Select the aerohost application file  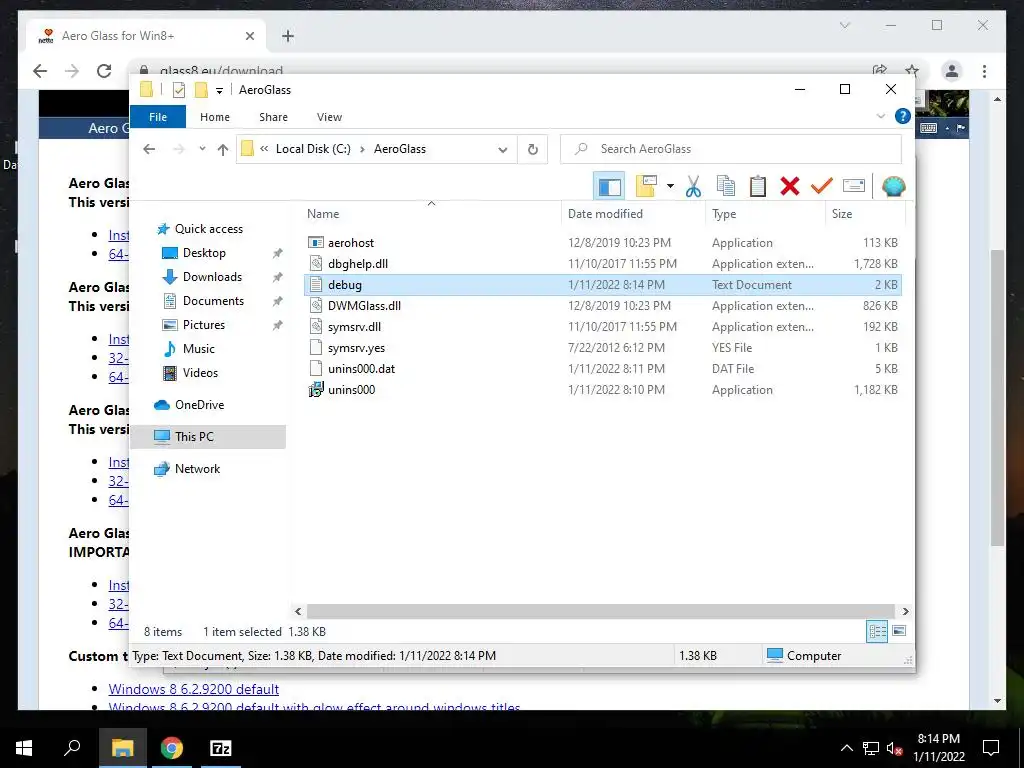(602, 243)
